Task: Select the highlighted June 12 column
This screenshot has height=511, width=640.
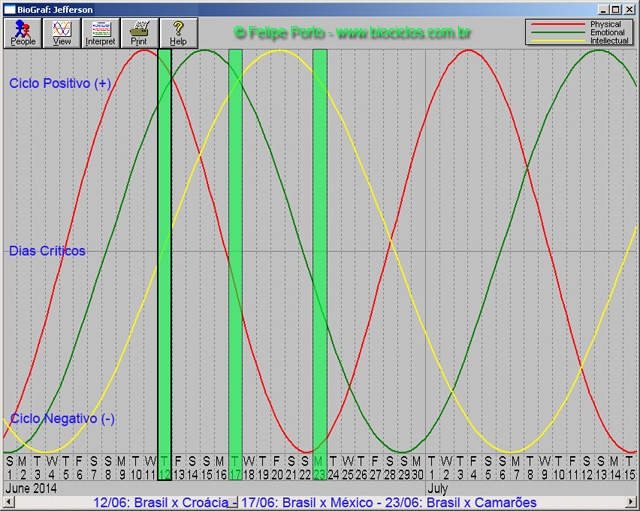Action: 164,264
